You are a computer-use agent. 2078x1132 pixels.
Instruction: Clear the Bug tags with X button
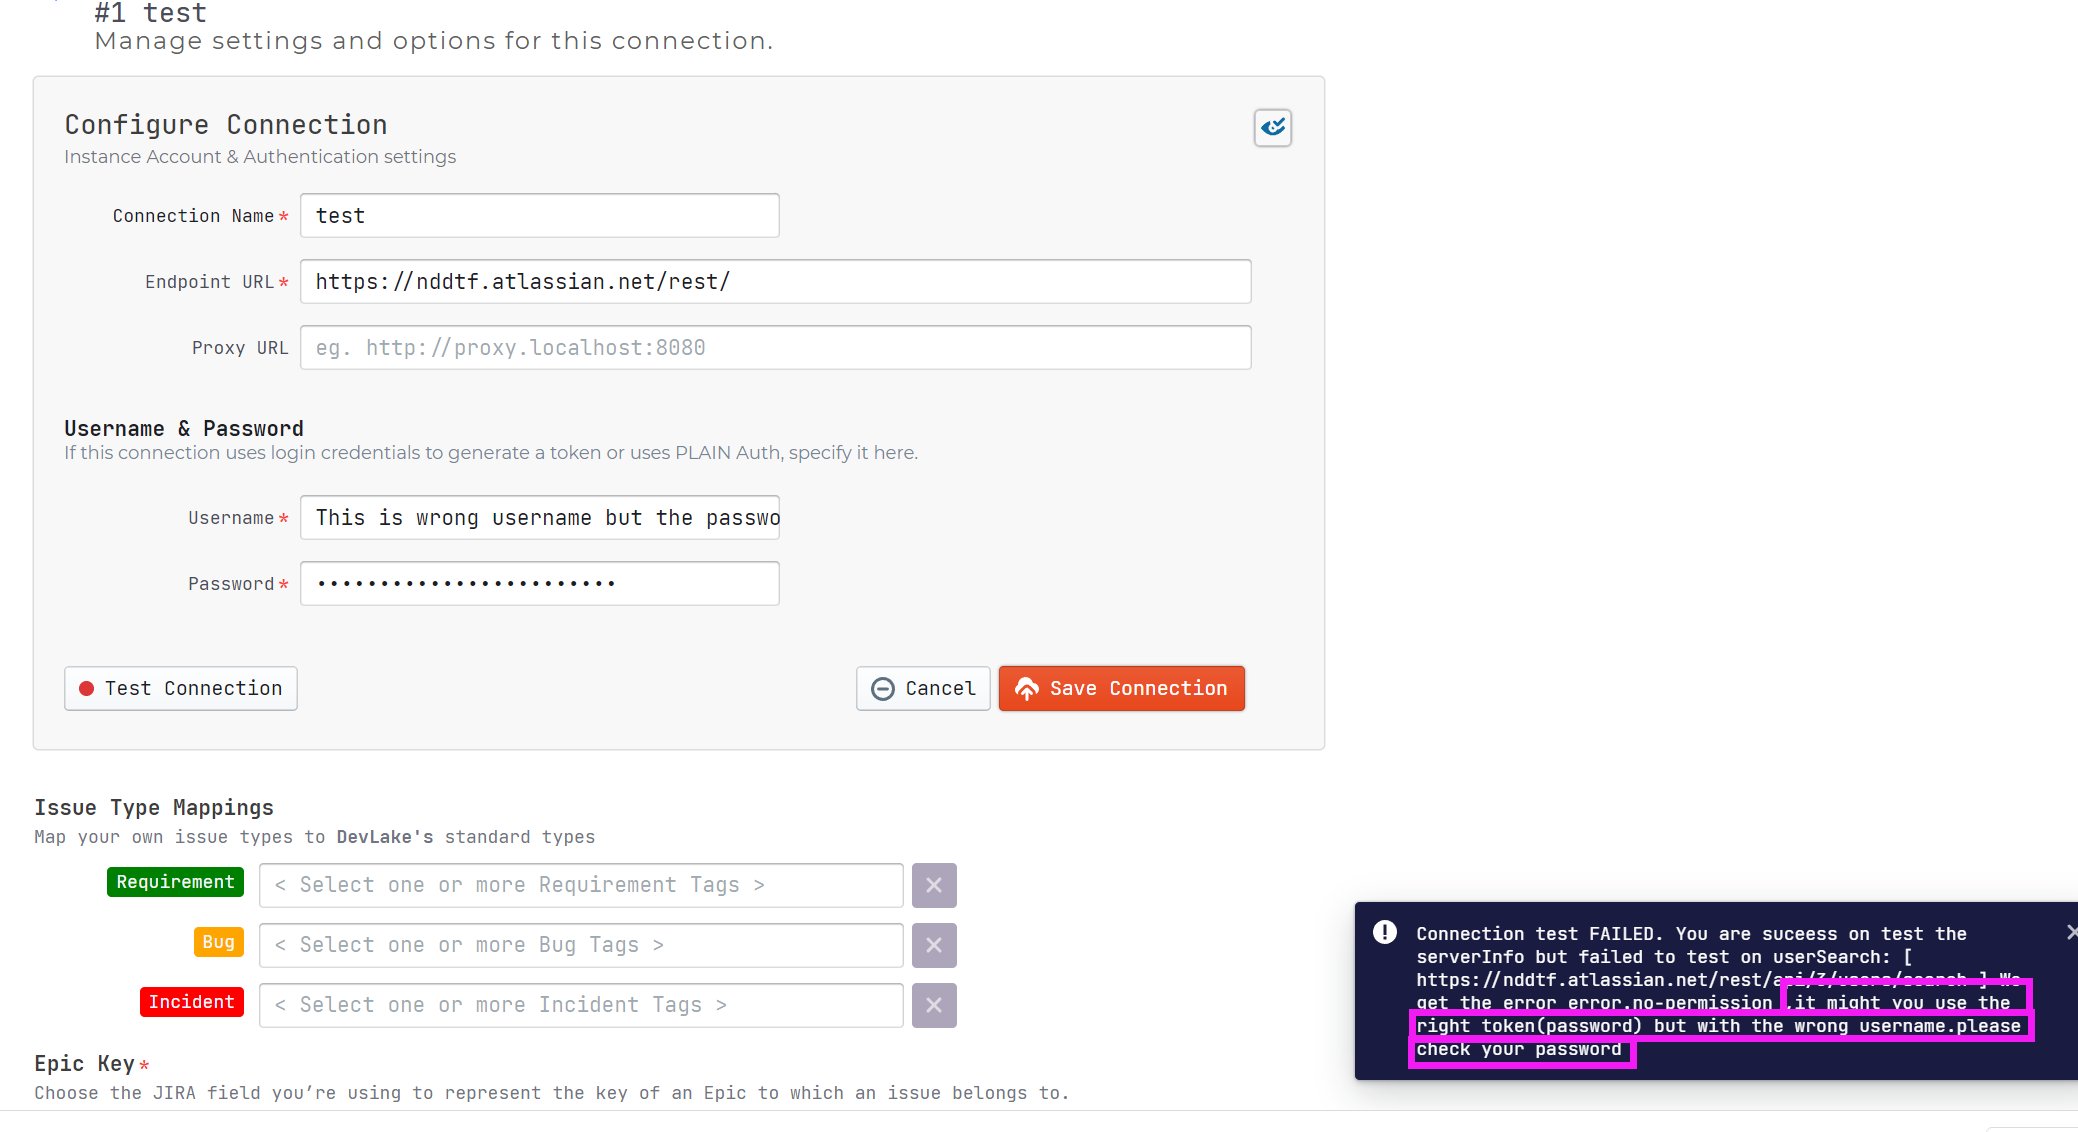click(x=933, y=945)
